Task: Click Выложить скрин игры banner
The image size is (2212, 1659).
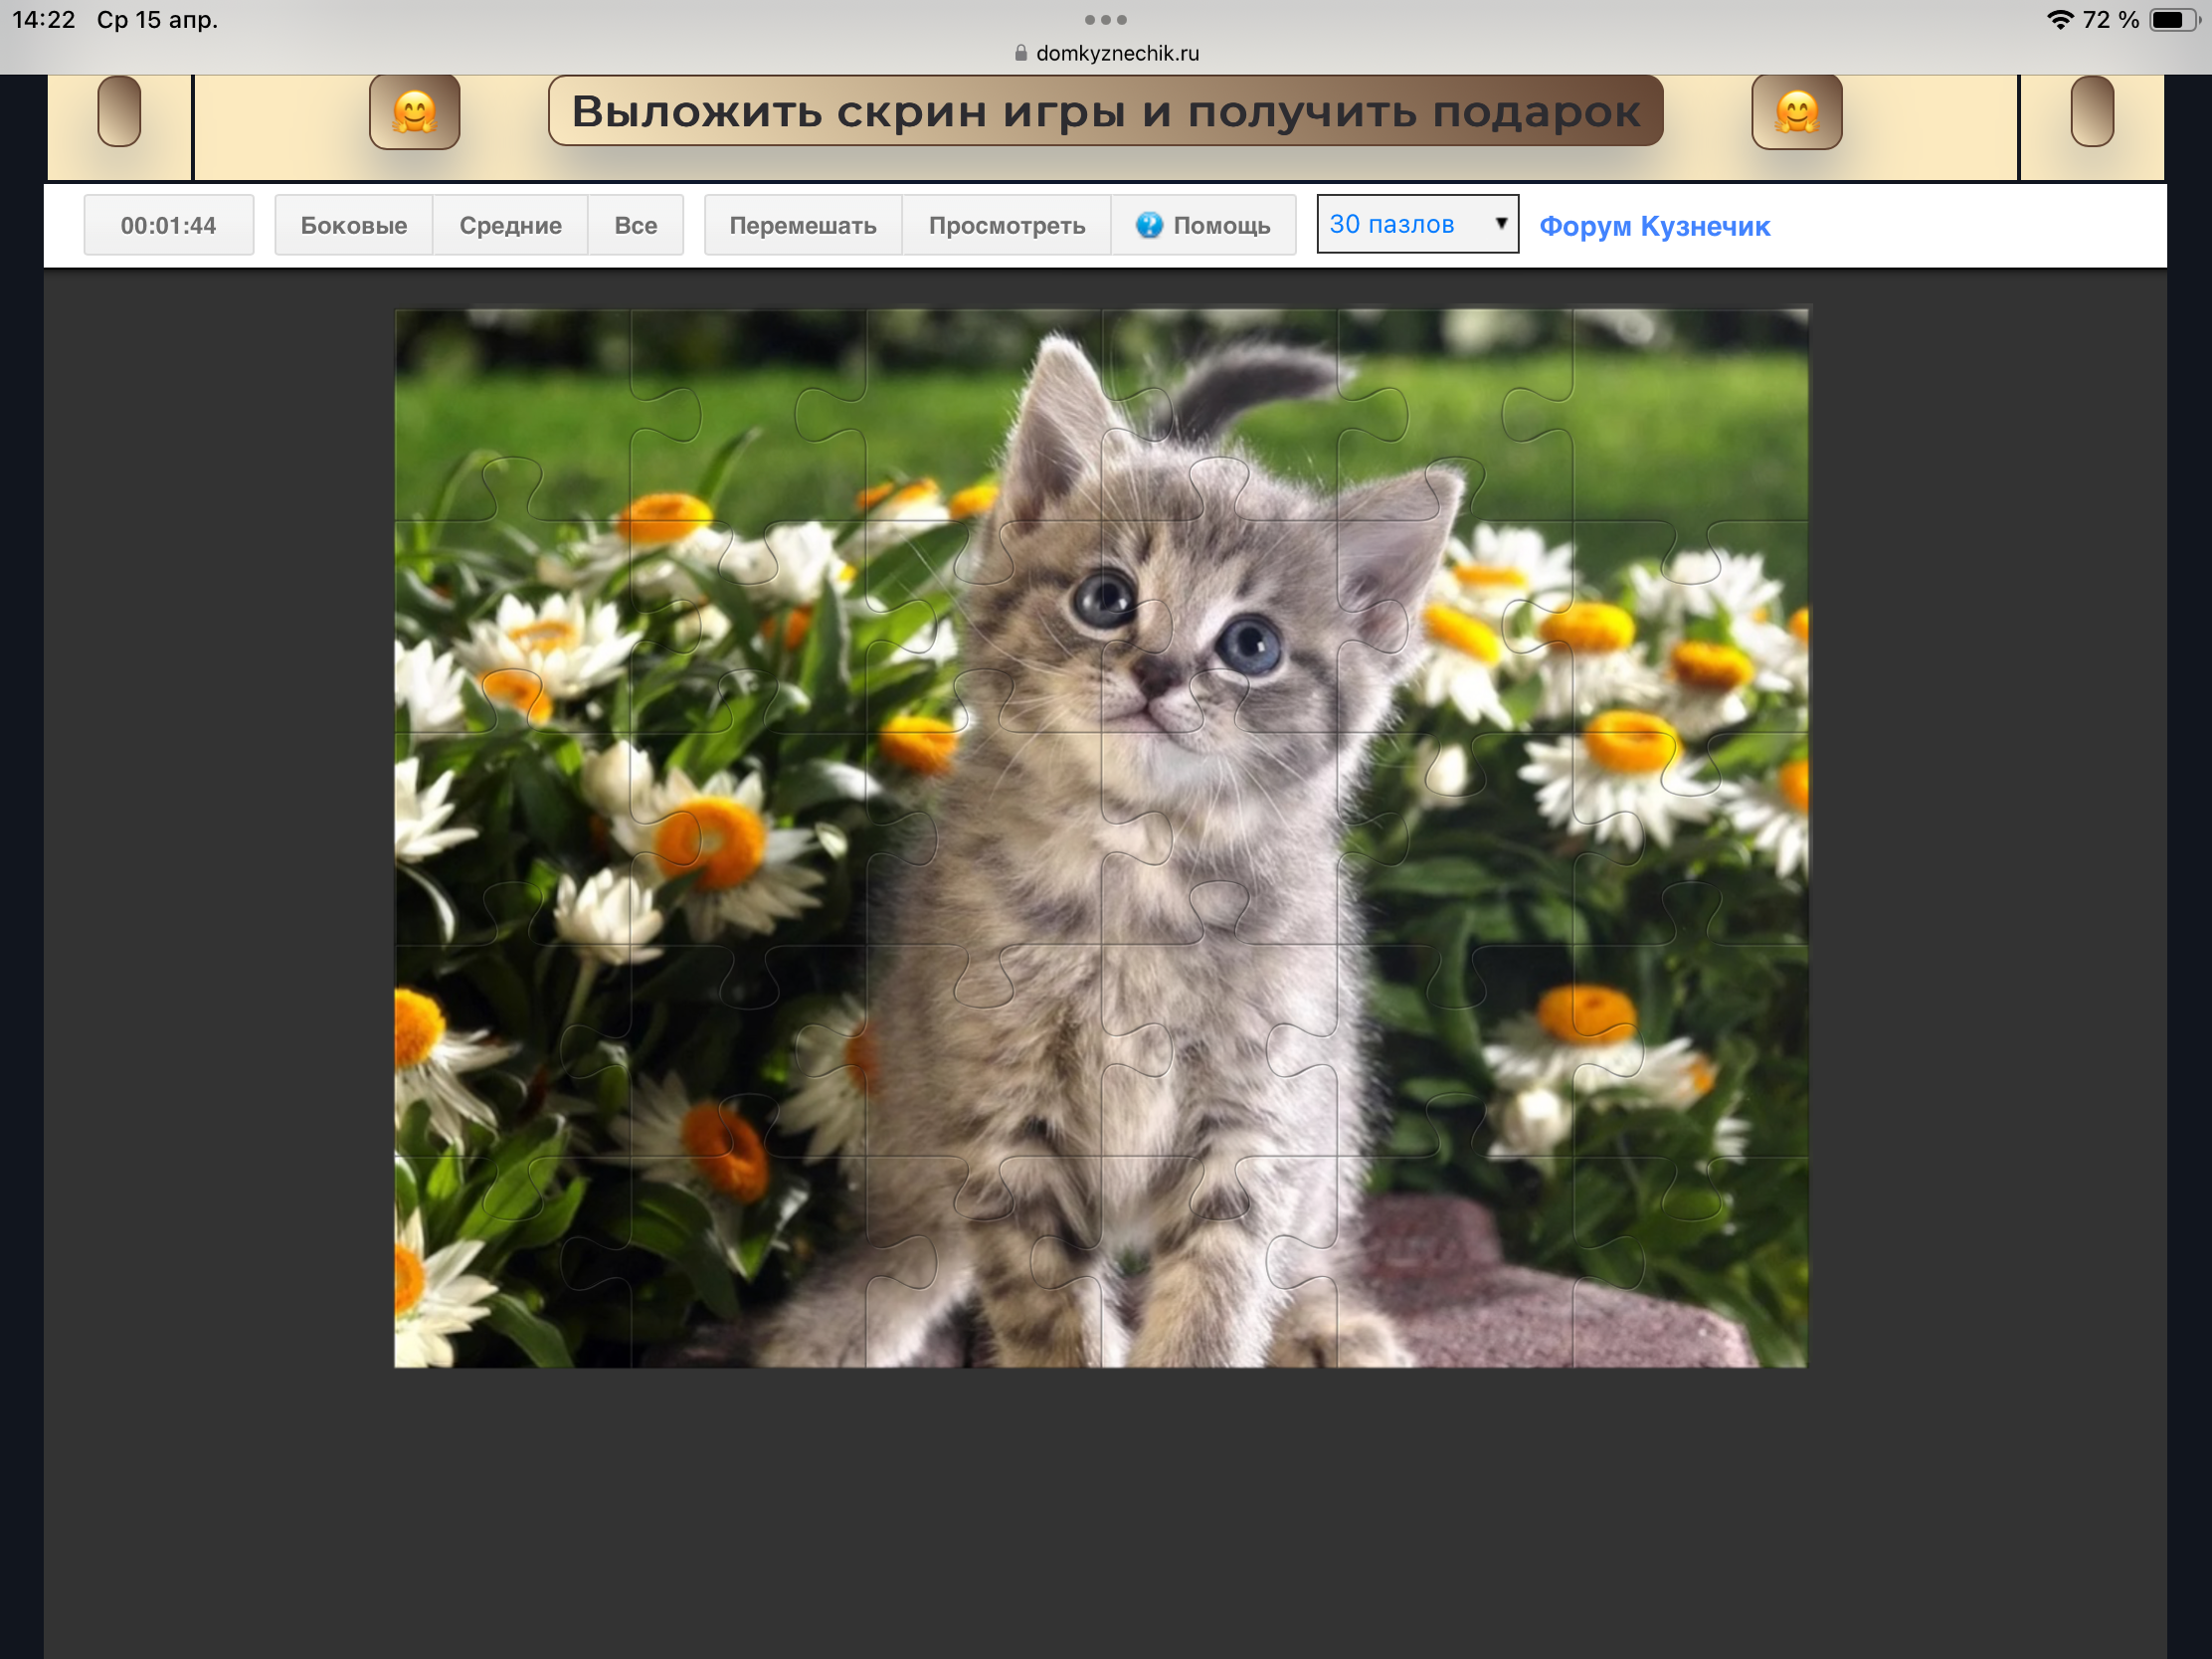Action: (x=1105, y=111)
